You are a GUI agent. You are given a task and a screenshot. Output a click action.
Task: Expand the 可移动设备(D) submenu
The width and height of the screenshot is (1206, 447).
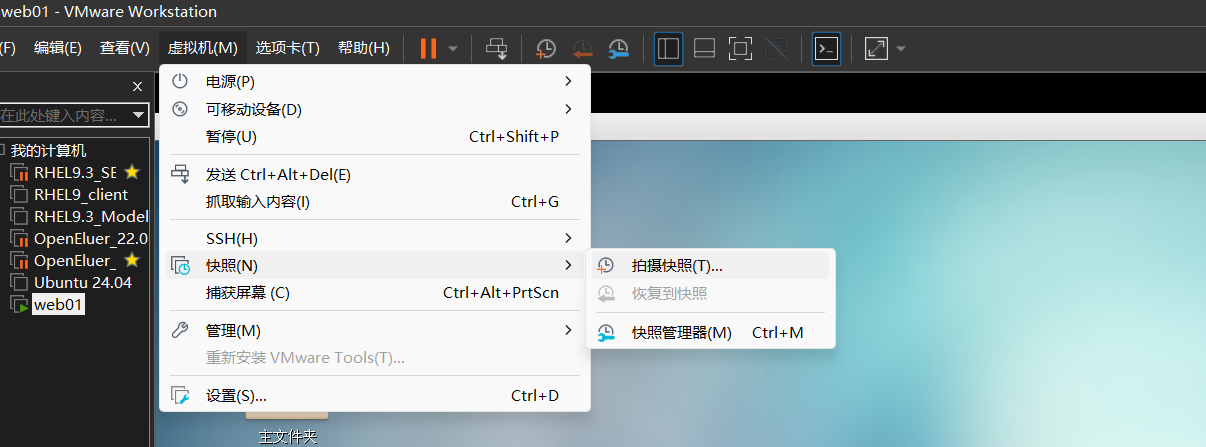(x=375, y=109)
